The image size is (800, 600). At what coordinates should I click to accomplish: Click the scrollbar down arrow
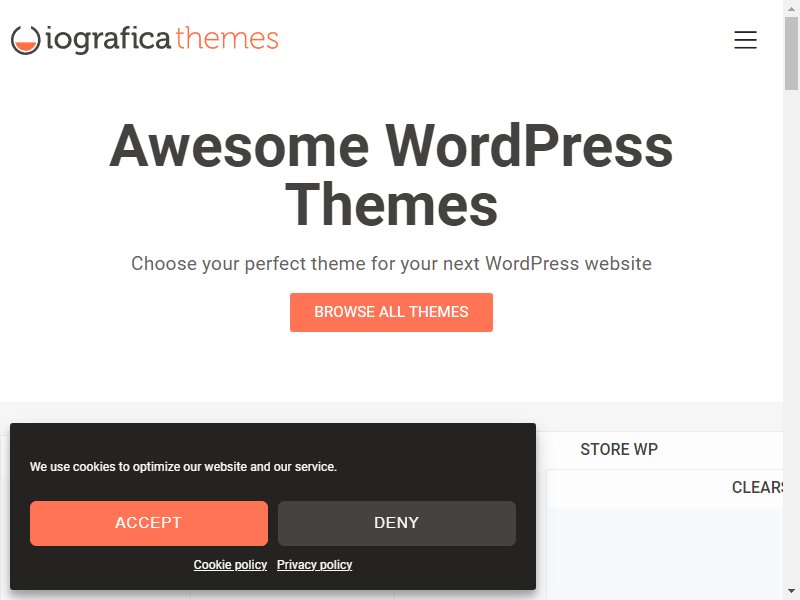791,594
